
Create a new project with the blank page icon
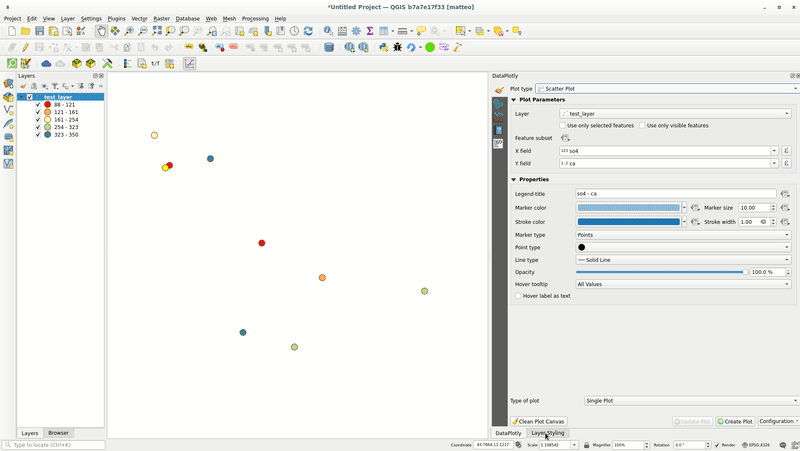[x=12, y=31]
